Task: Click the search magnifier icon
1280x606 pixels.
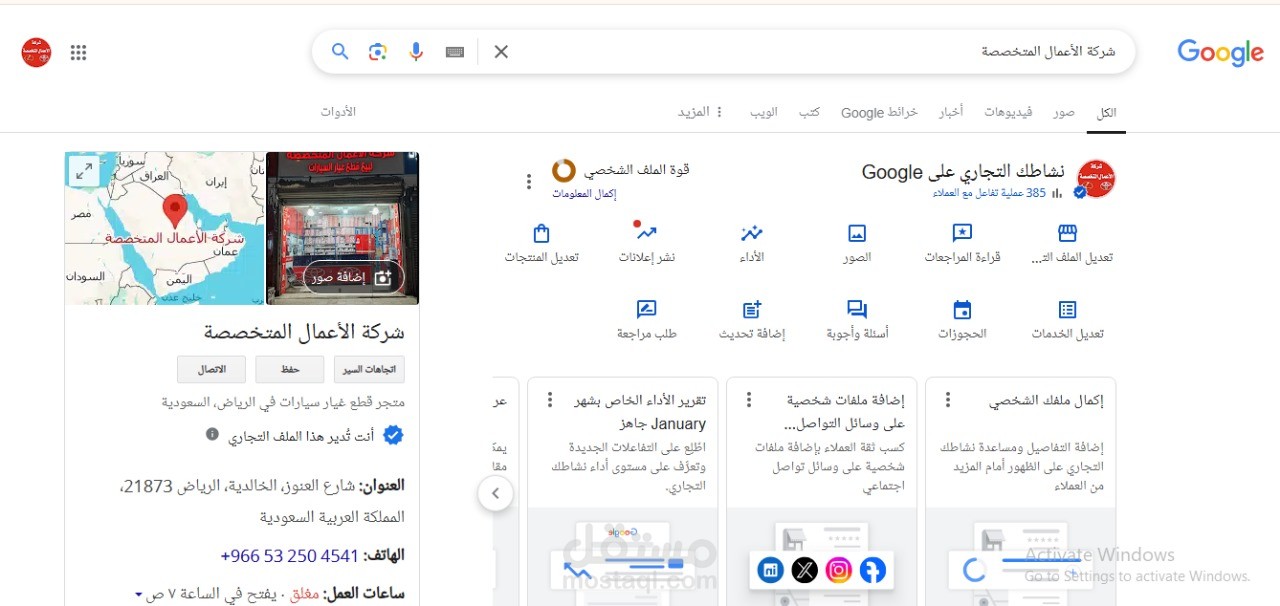Action: coord(340,51)
